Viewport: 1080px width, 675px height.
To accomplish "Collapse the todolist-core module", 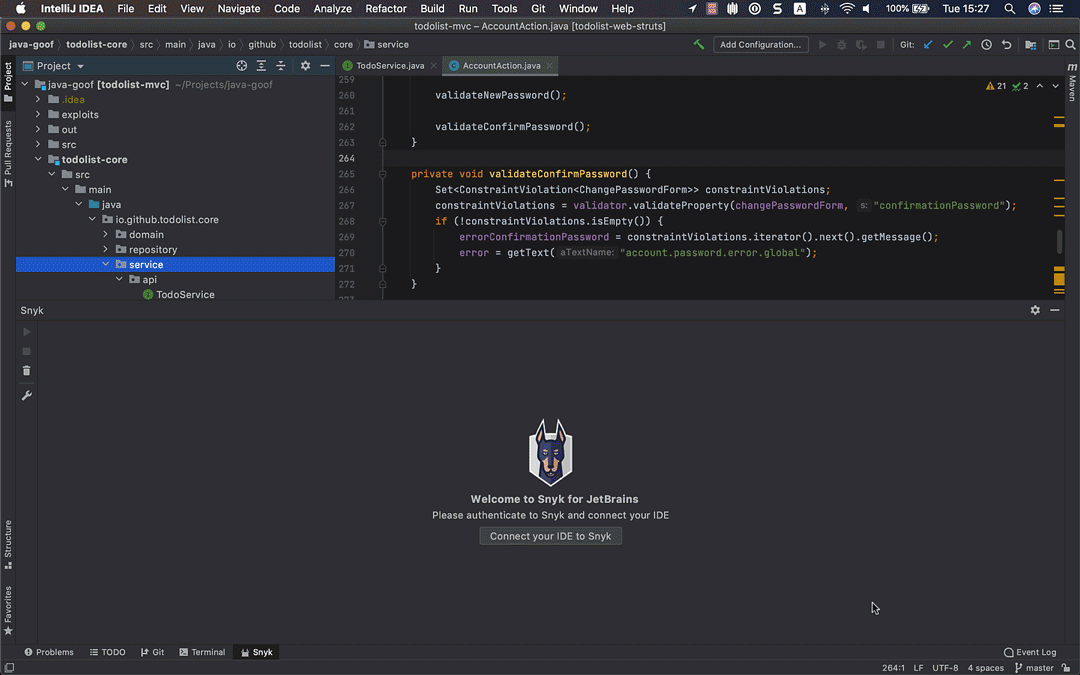I will [38, 160].
